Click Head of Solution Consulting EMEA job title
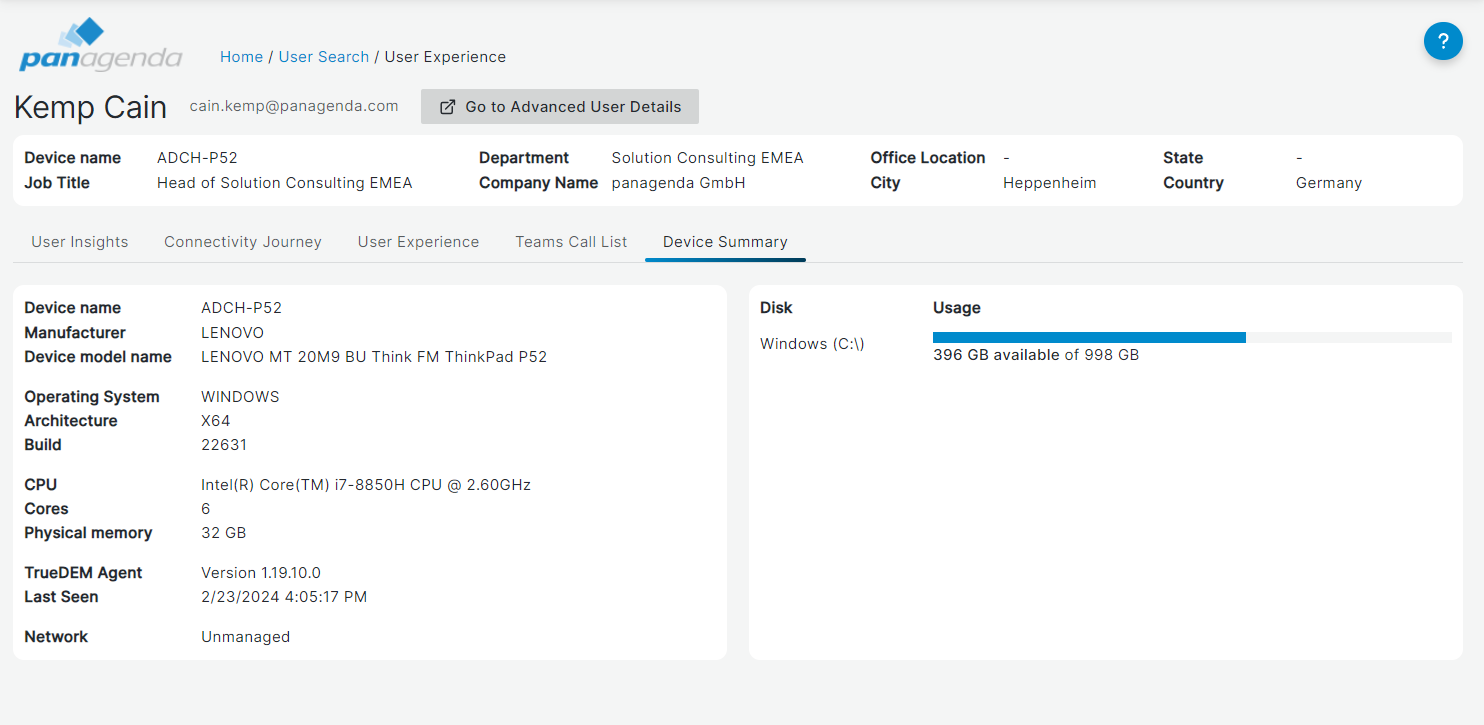The image size is (1484, 725). [284, 183]
